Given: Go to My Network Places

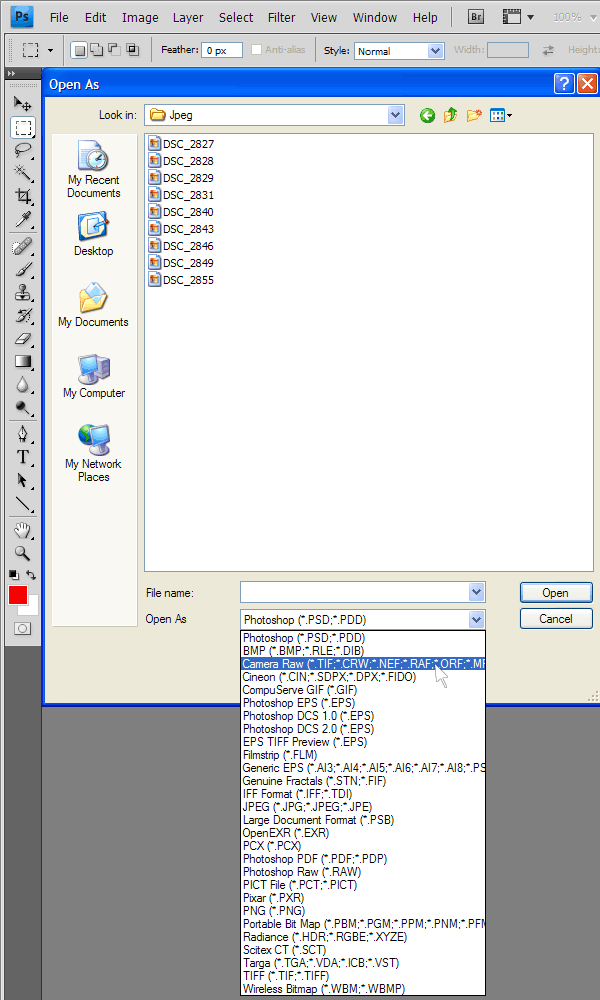Looking at the screenshot, I should (x=94, y=453).
